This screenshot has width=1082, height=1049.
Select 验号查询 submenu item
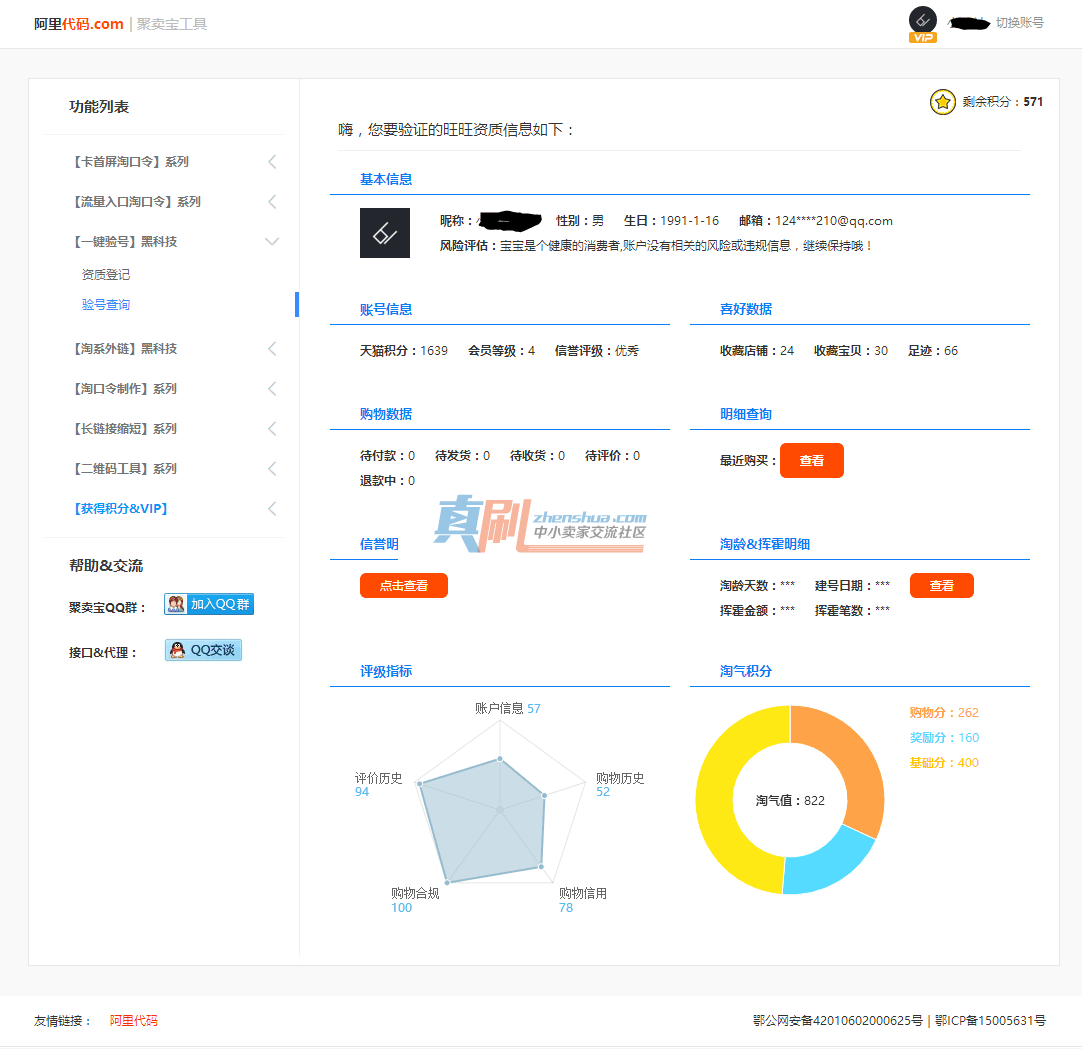coord(106,304)
